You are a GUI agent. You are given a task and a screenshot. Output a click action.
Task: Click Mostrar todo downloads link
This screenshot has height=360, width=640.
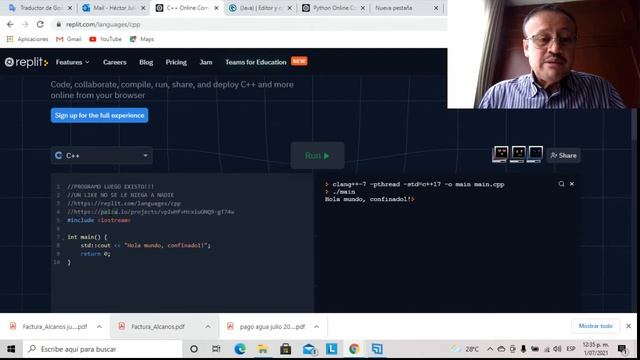pyautogui.click(x=596, y=326)
